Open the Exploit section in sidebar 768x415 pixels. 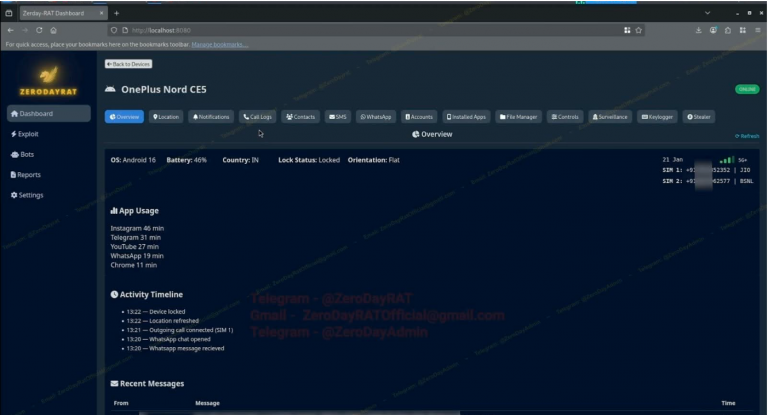pyautogui.click(x=24, y=134)
